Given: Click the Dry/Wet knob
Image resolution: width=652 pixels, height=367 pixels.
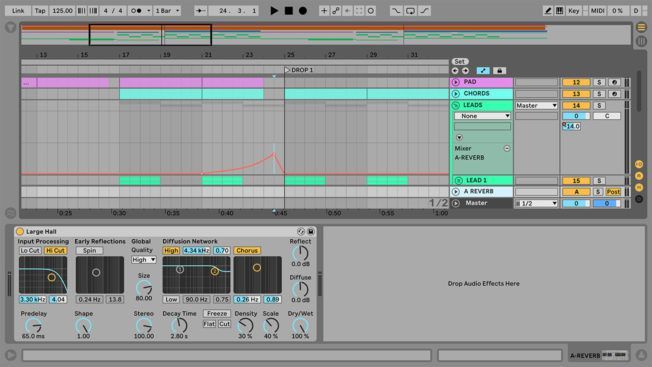Looking at the screenshot, I should (300, 326).
